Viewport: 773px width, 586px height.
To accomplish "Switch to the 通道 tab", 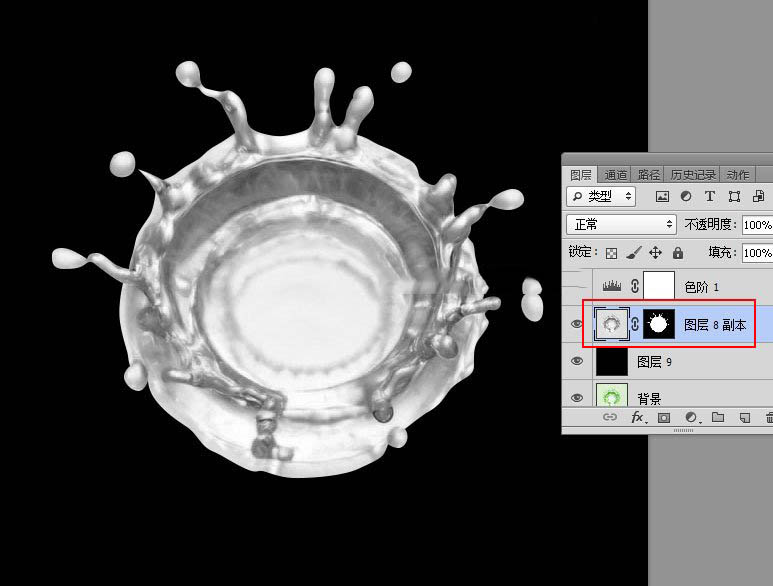I will [x=615, y=175].
